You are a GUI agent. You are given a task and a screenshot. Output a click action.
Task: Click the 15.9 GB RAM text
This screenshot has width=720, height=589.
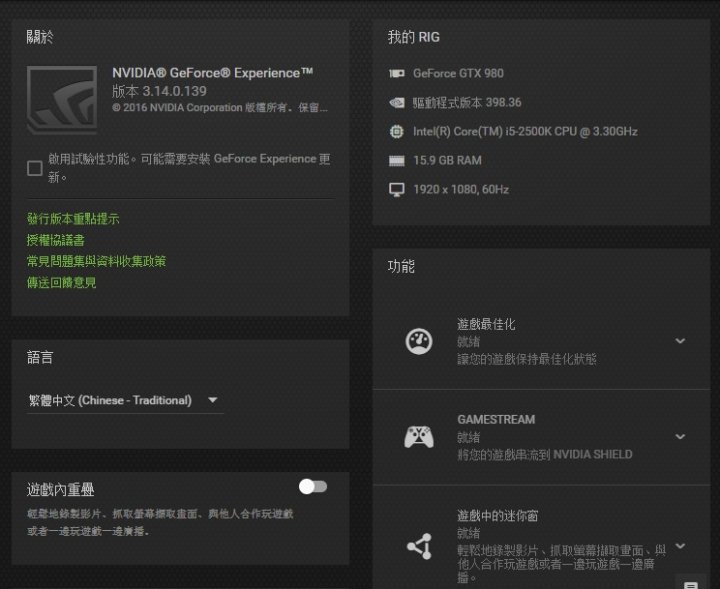[447, 161]
